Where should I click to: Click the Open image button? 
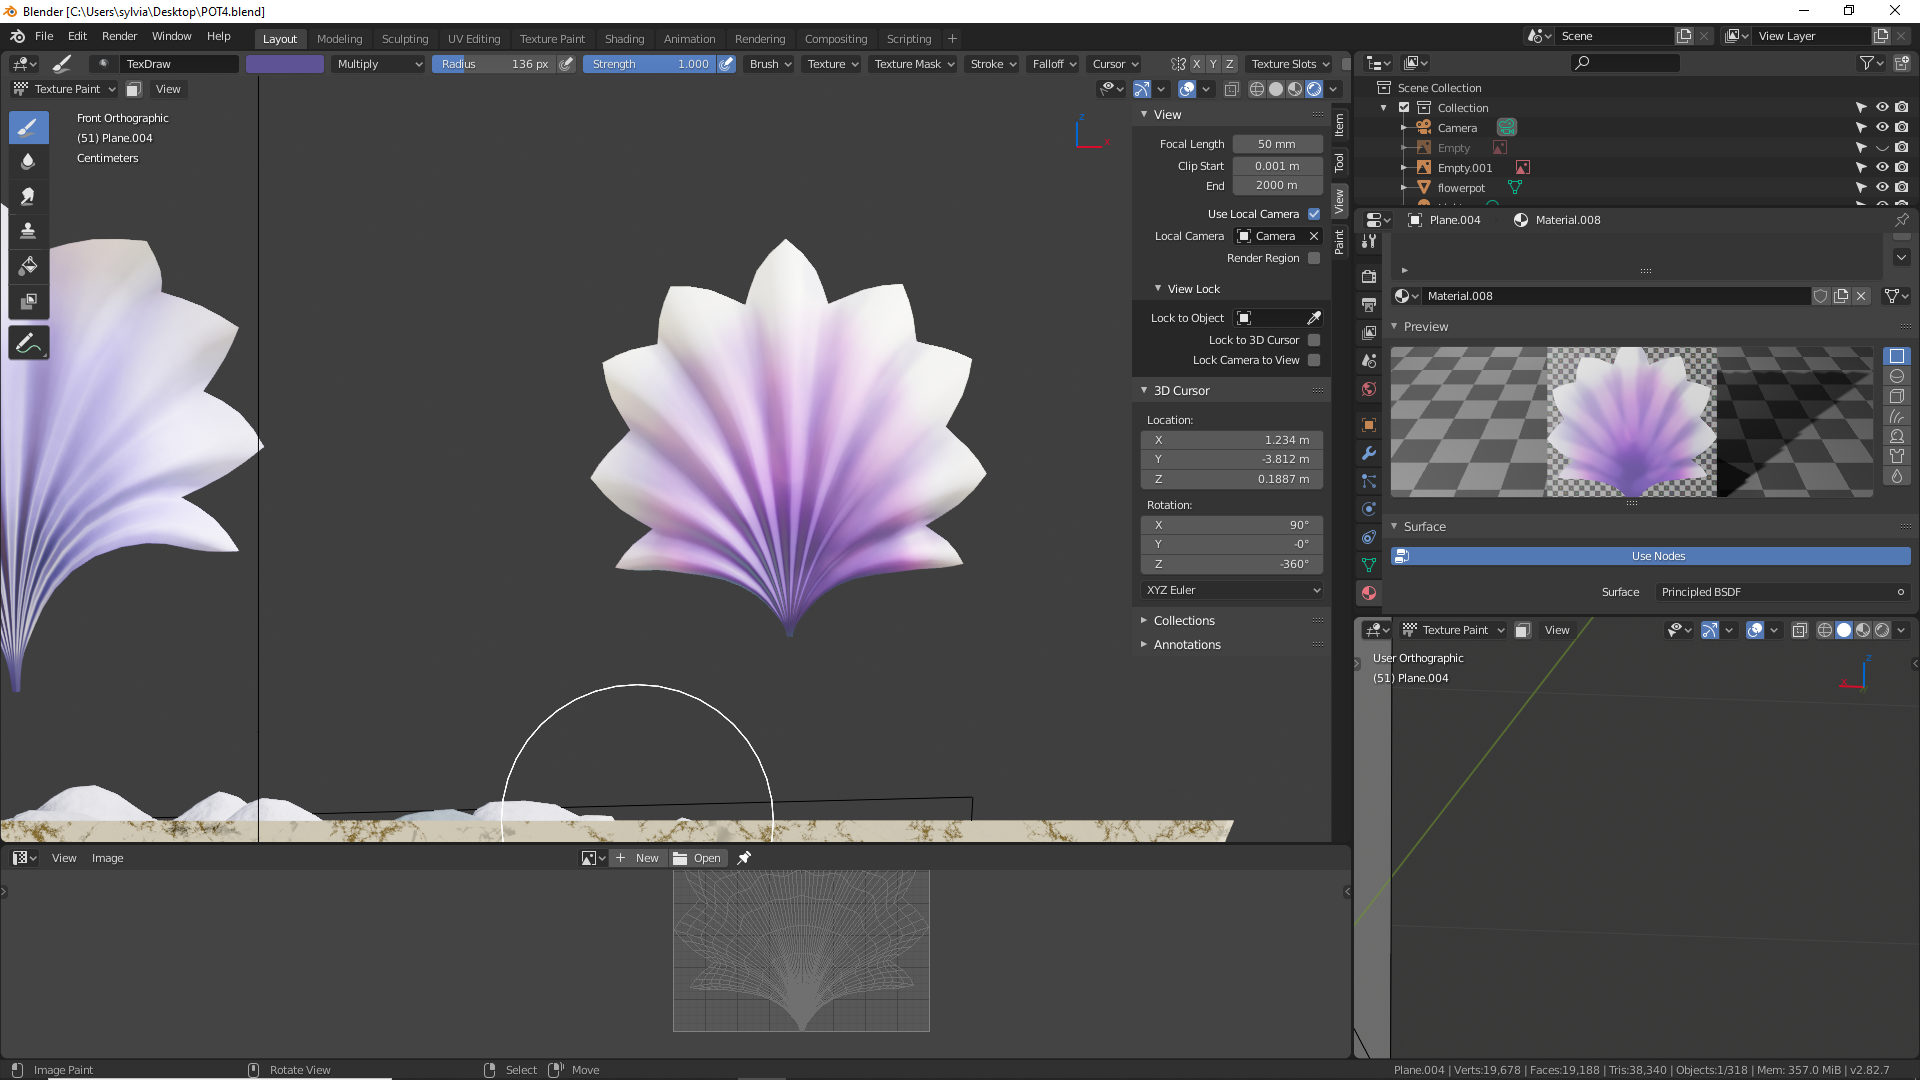pos(698,858)
